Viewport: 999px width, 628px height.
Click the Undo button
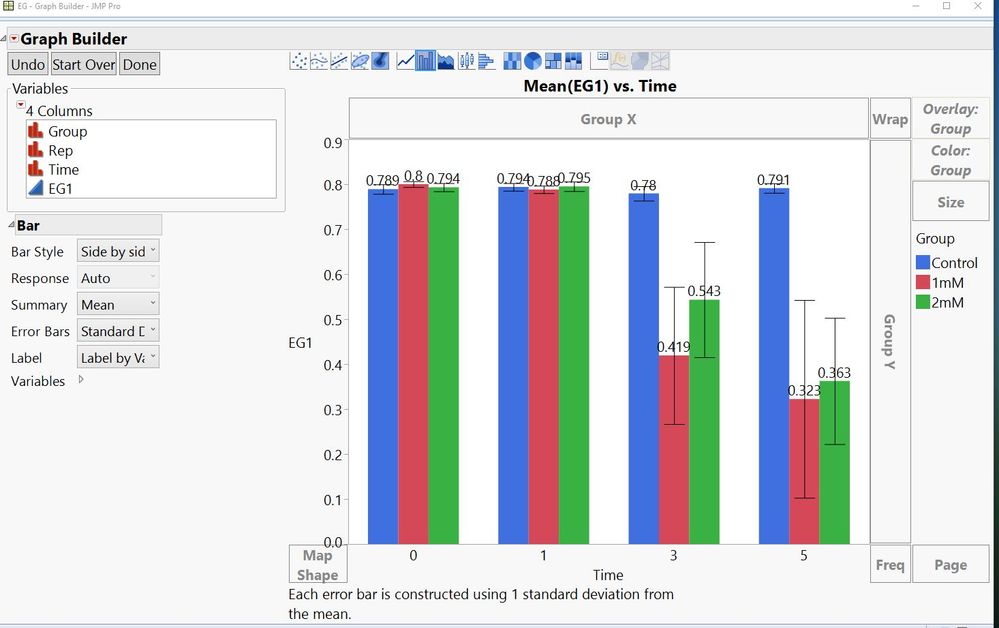coord(27,64)
